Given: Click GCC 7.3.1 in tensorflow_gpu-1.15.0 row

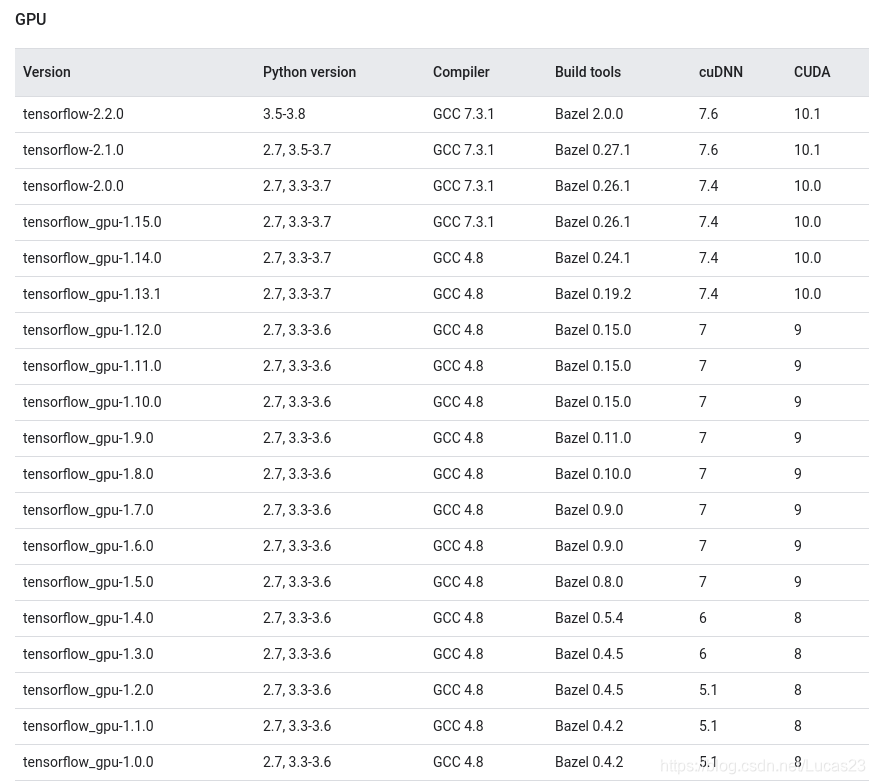Looking at the screenshot, I should click(463, 222).
